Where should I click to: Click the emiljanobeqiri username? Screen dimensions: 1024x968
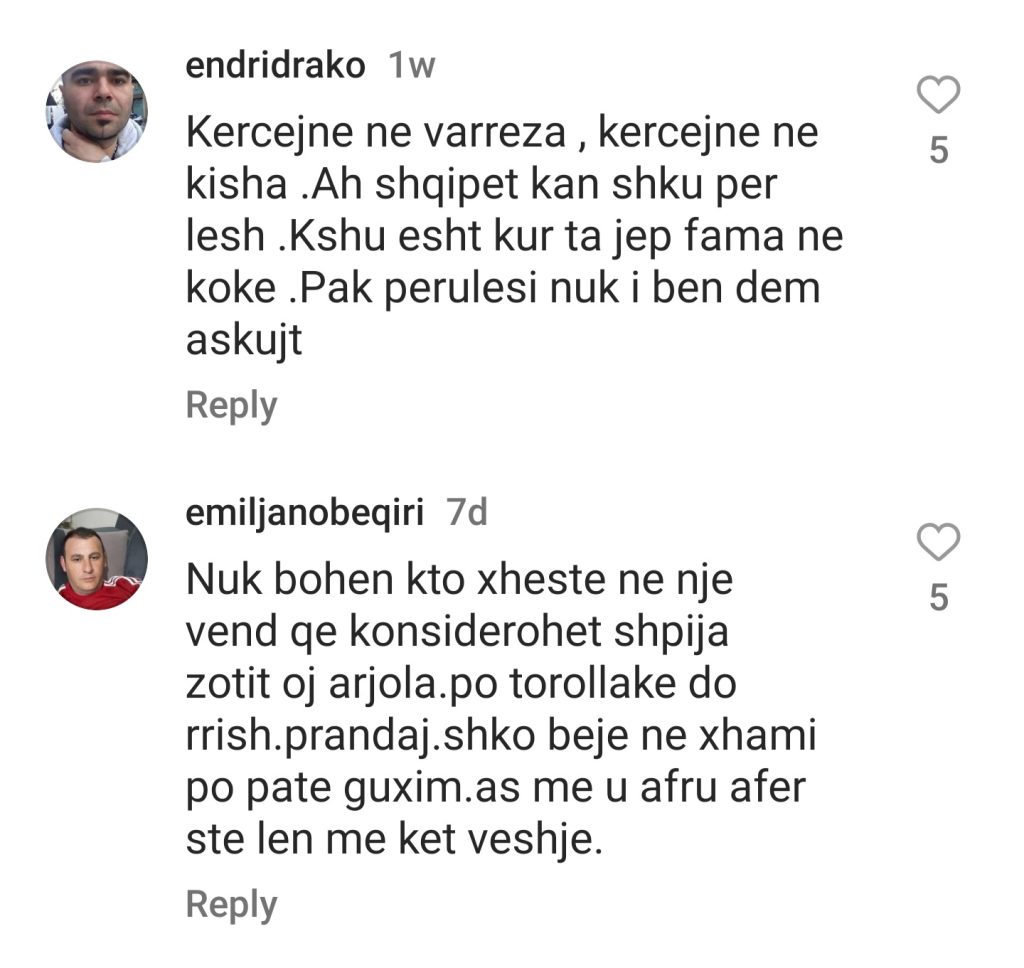pyautogui.click(x=305, y=513)
